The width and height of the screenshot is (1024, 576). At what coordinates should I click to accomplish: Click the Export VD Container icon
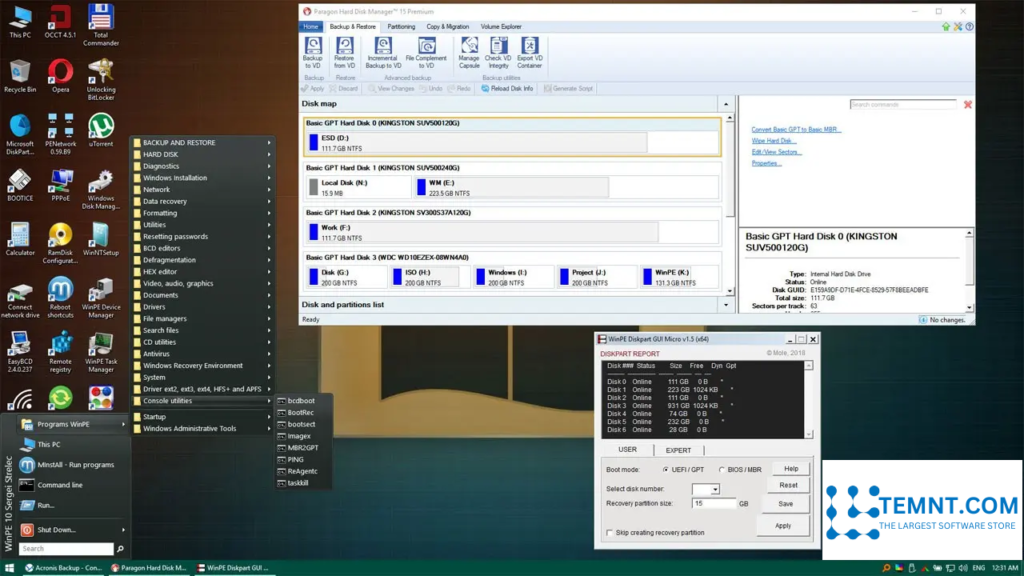tap(529, 47)
